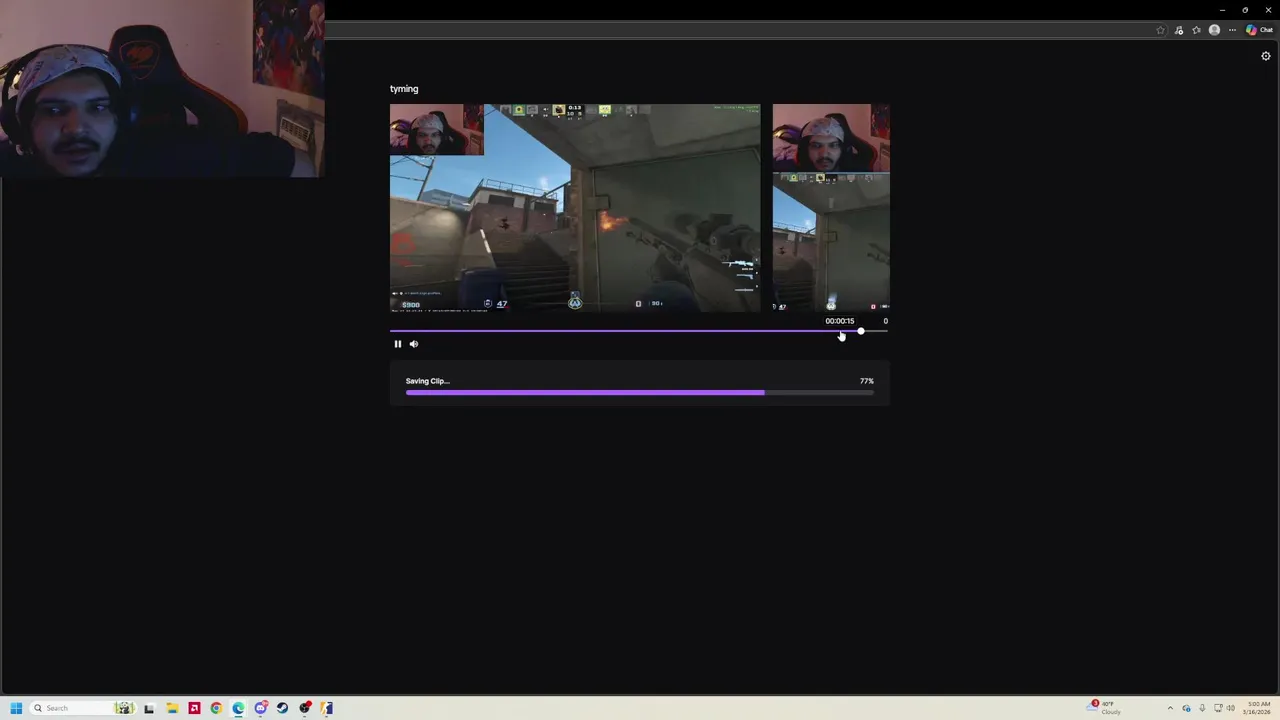The image size is (1280, 720).
Task: Open the clock and date flyout
Action: [x=1256, y=708]
